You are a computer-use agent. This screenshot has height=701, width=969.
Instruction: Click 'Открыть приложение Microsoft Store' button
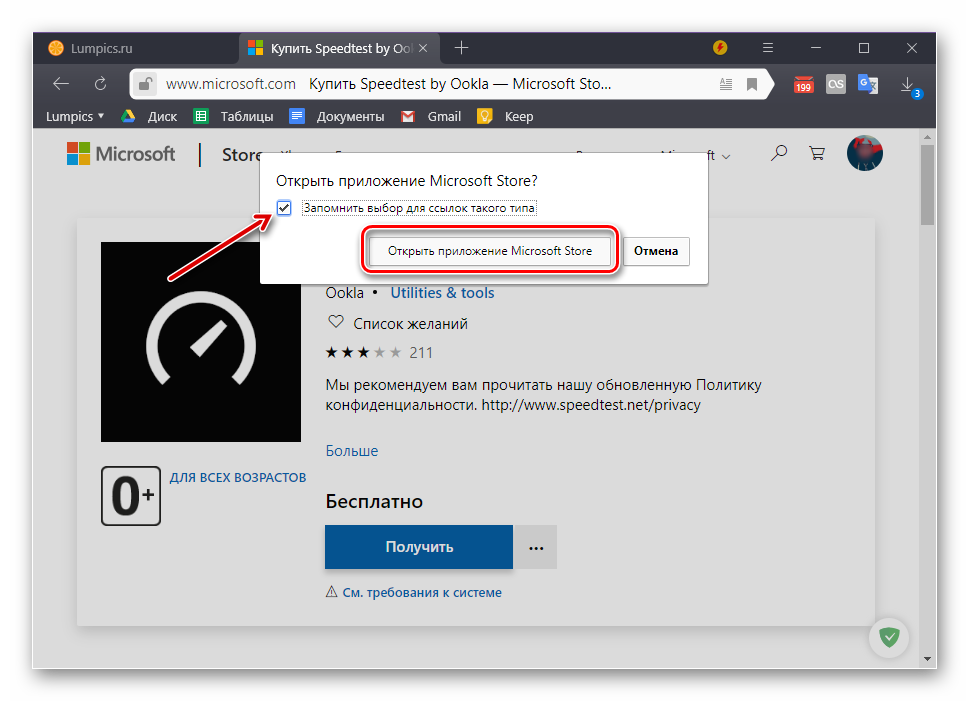[x=490, y=252]
